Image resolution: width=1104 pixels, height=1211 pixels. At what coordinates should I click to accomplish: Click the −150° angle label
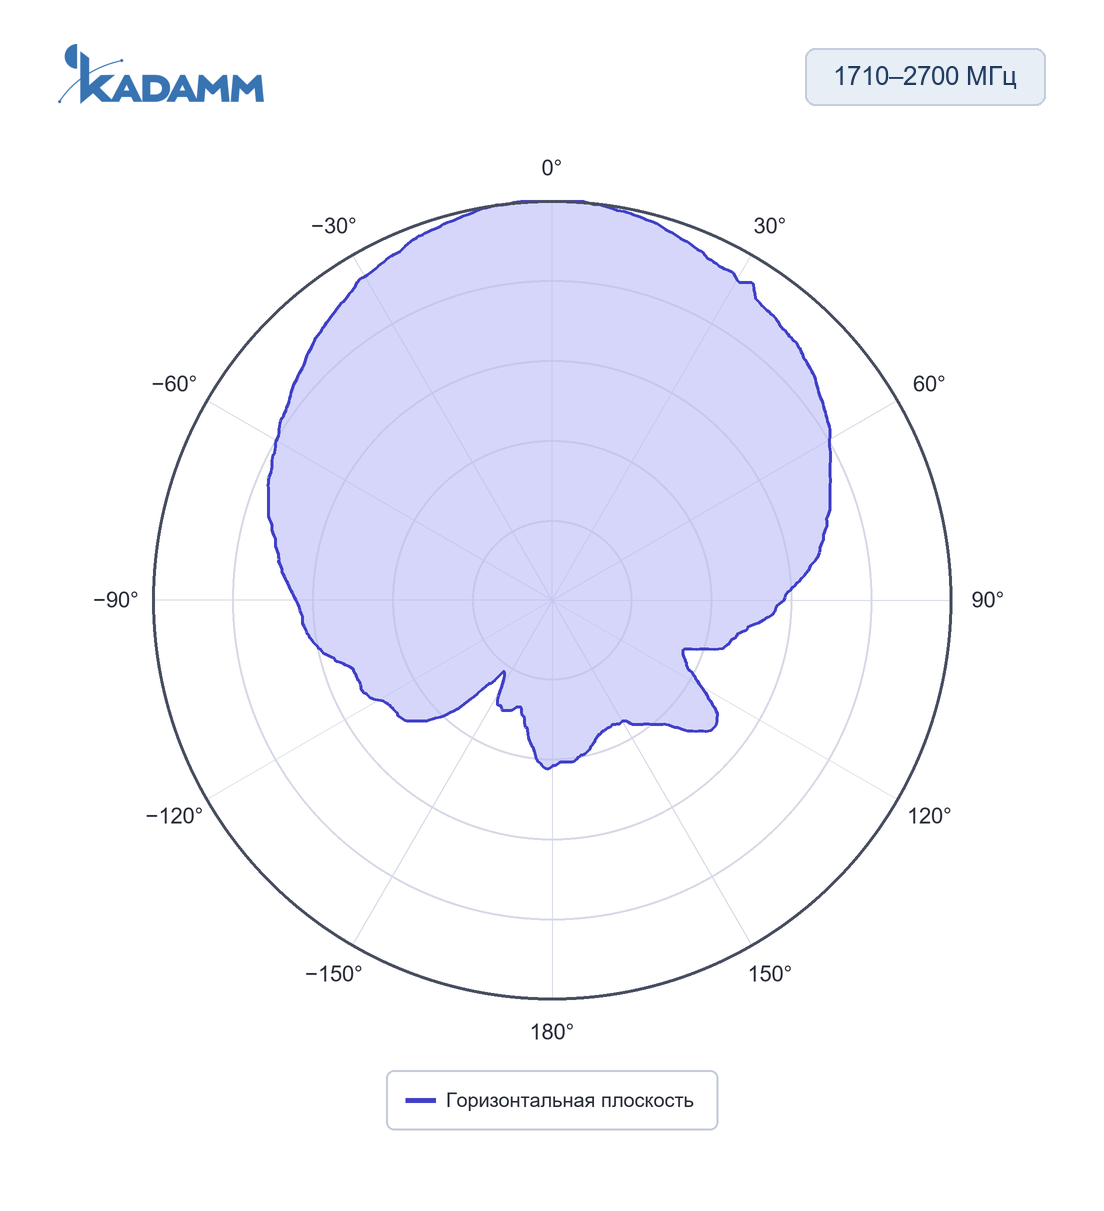point(334,974)
